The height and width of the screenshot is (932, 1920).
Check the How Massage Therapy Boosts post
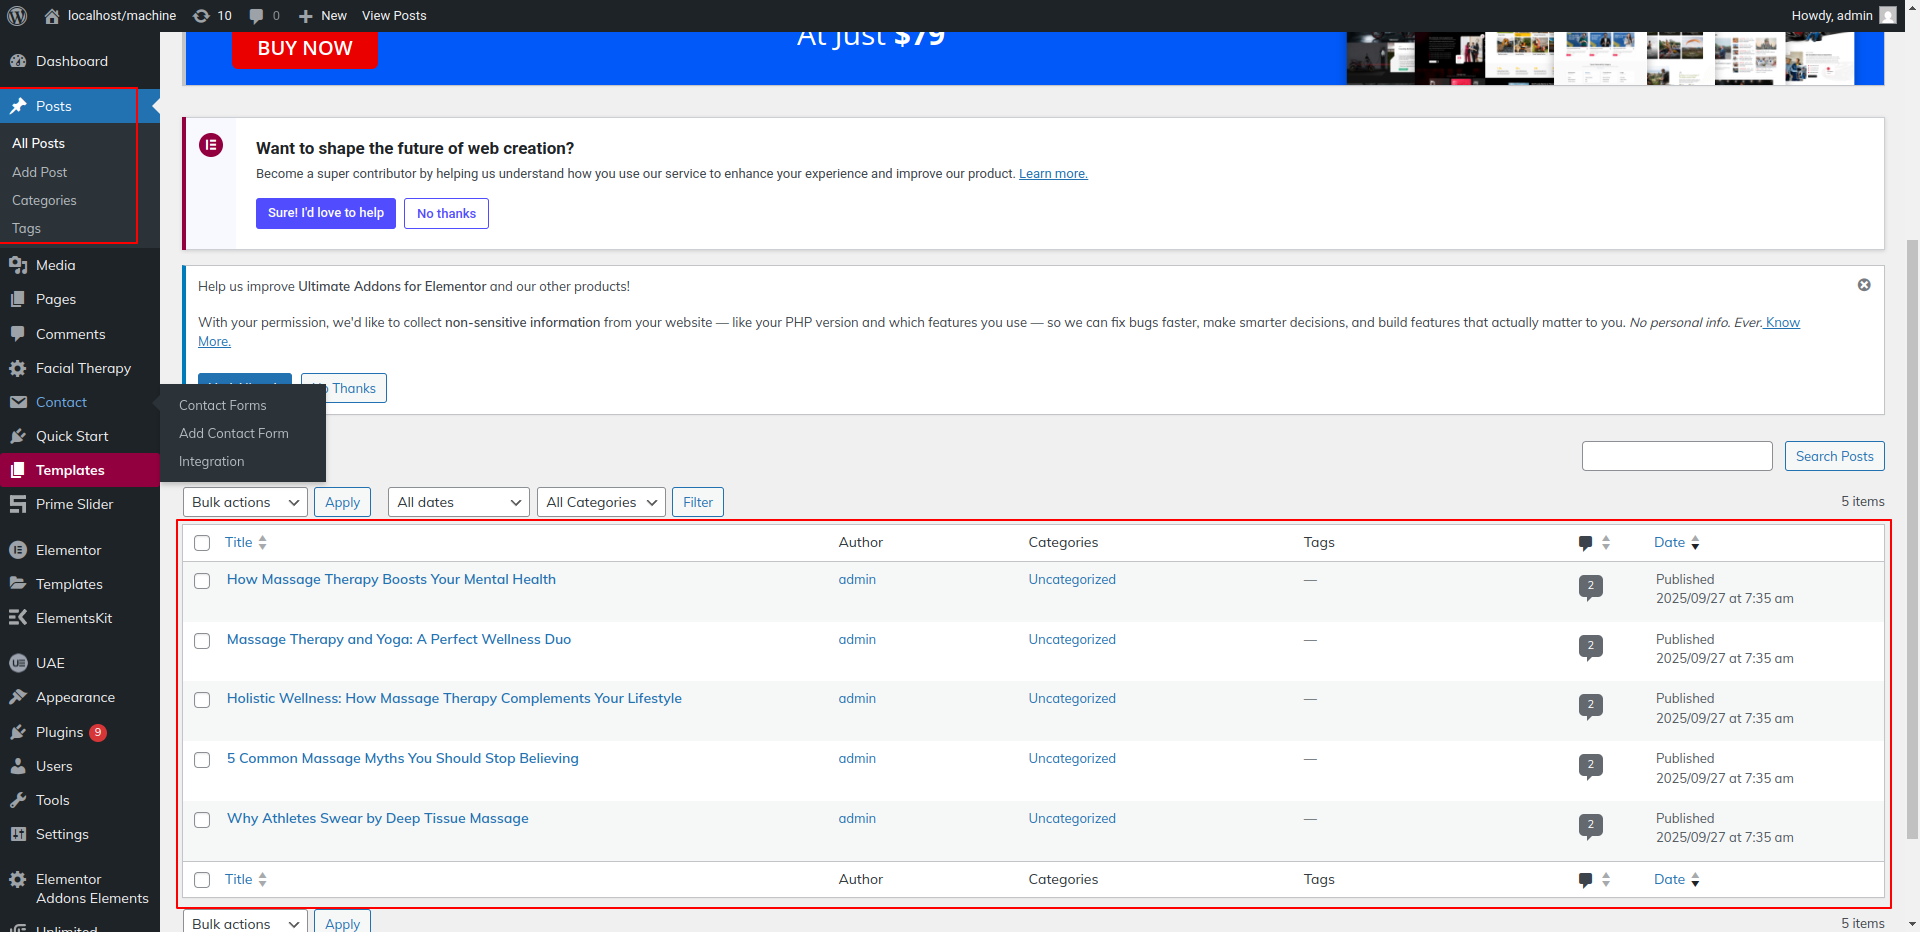[202, 581]
